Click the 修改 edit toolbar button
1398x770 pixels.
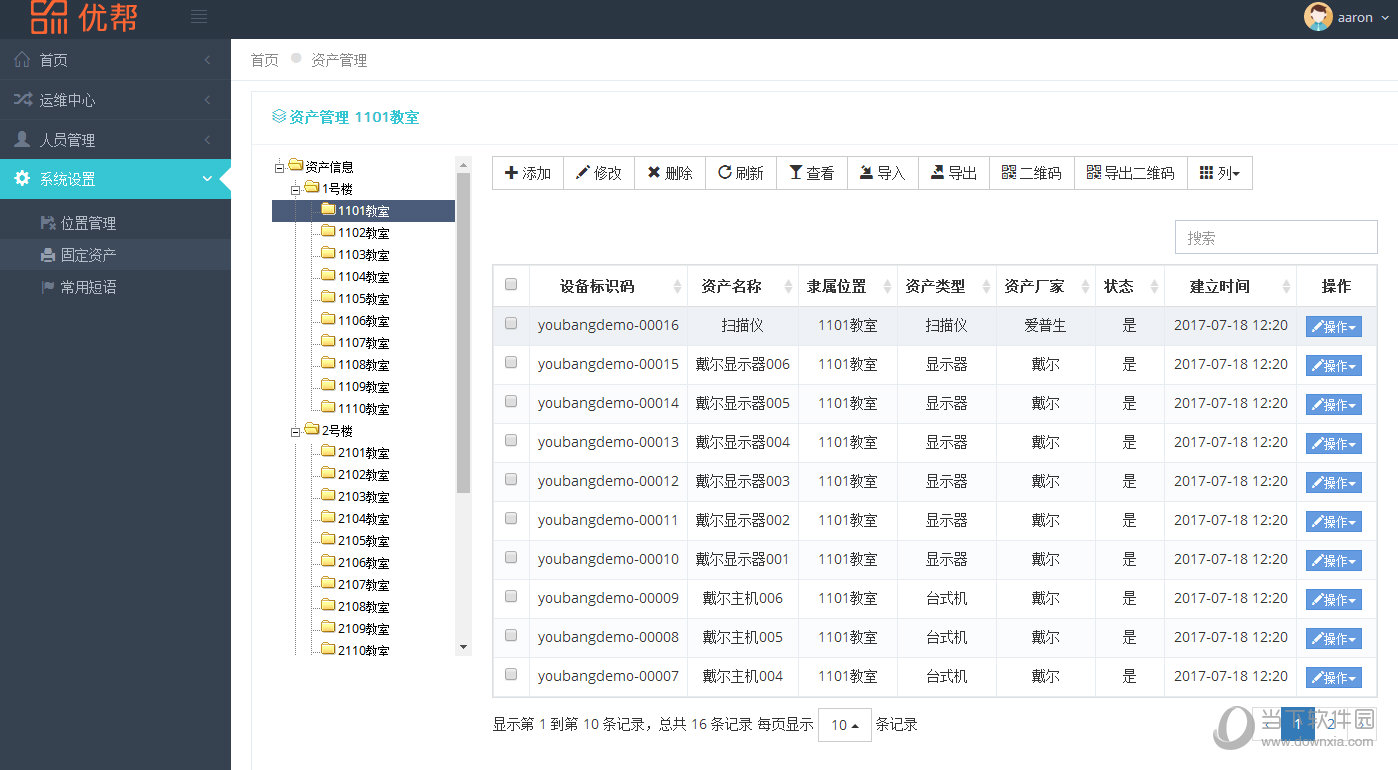point(599,173)
